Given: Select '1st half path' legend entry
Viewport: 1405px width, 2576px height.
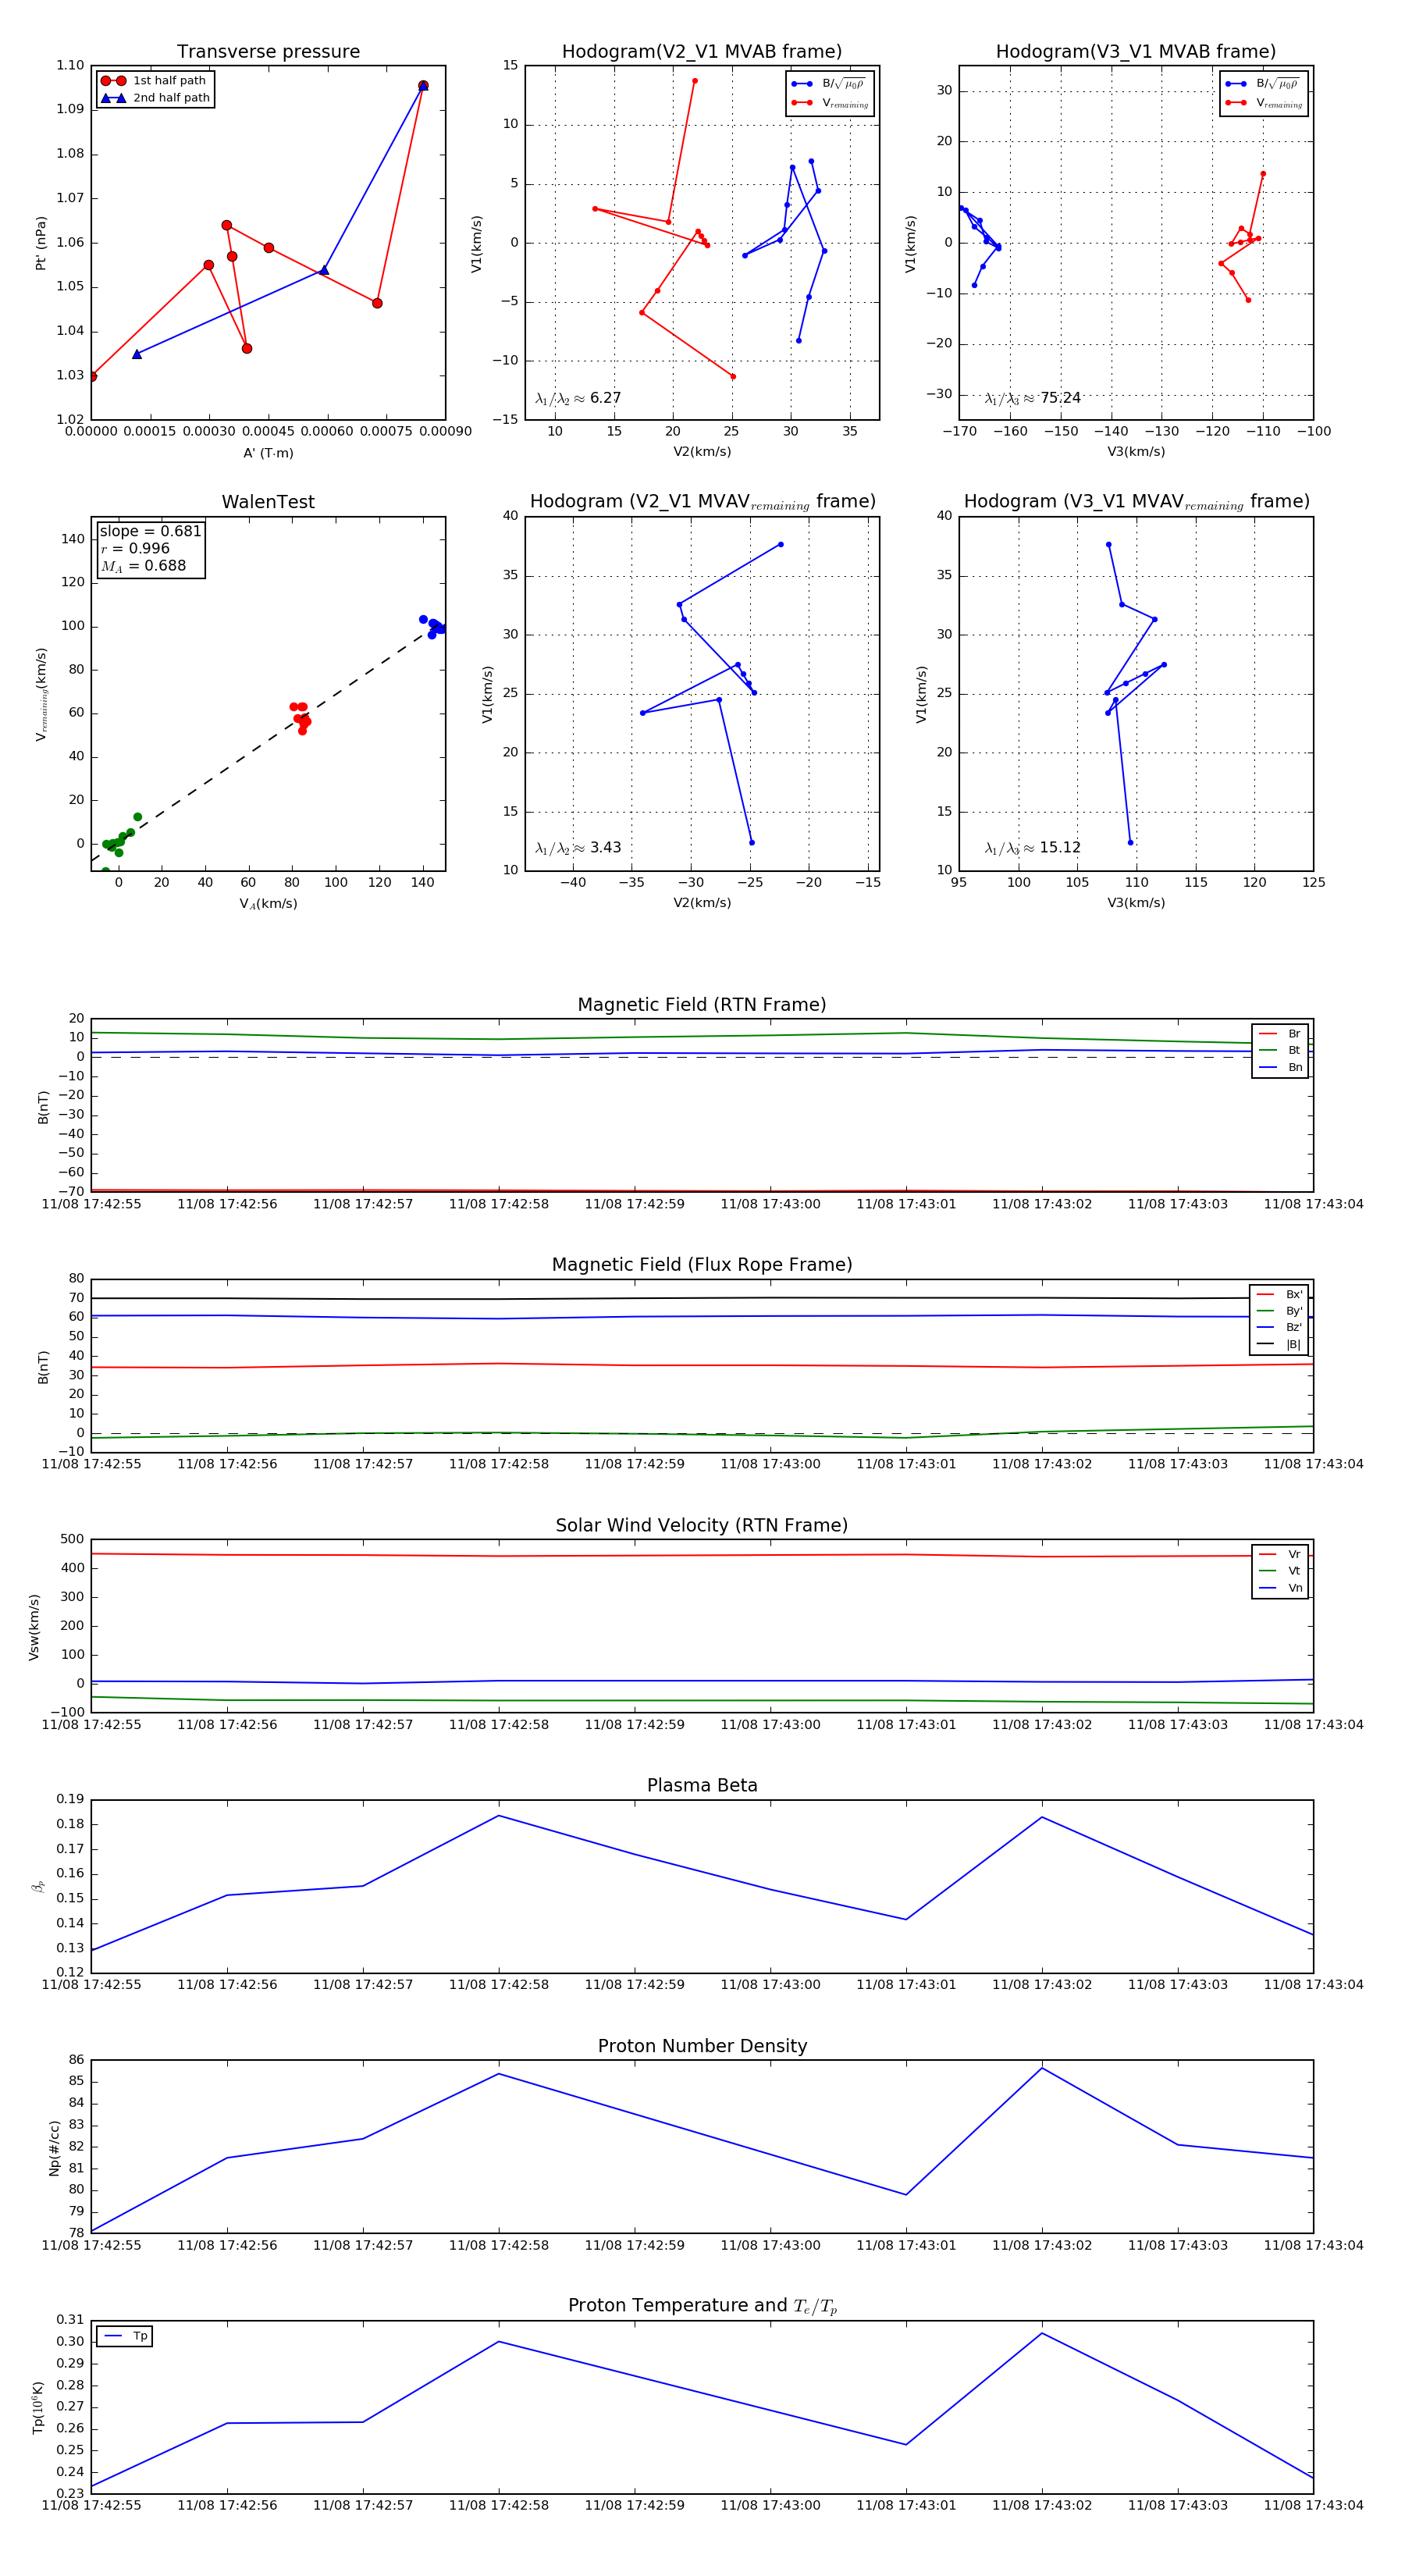Looking at the screenshot, I should (154, 81).
